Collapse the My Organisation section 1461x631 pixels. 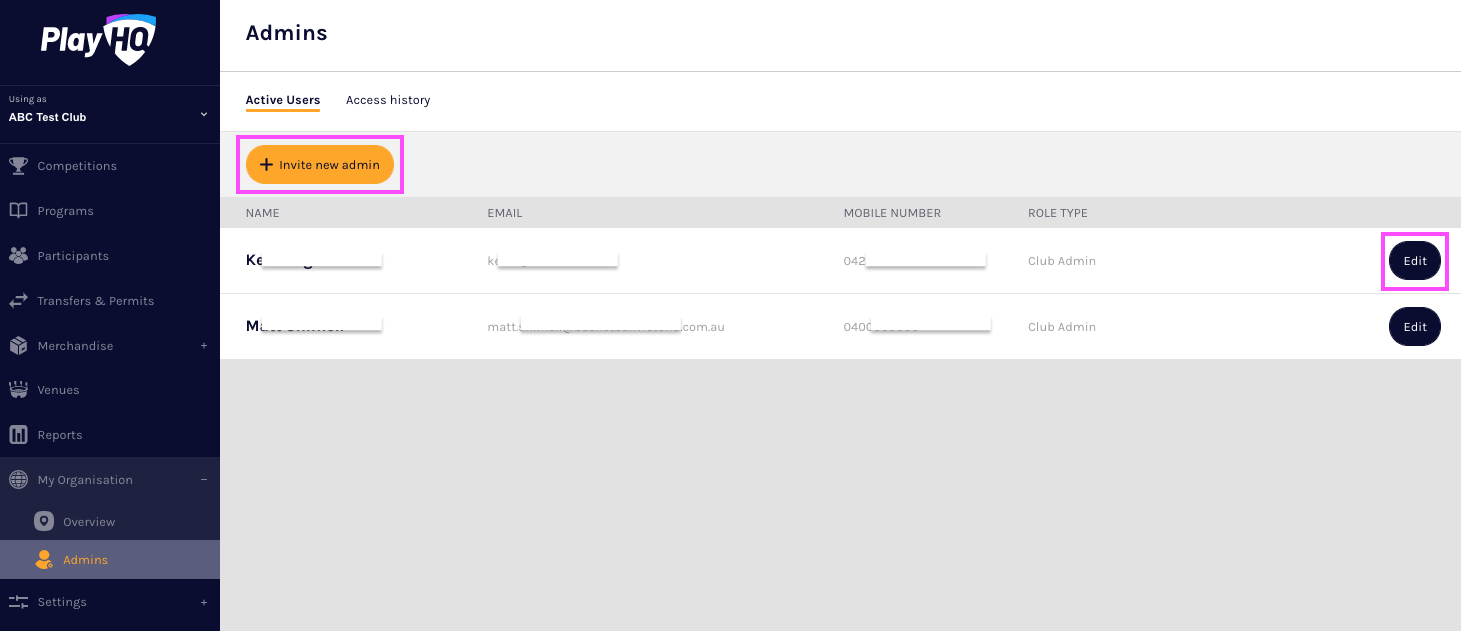click(x=206, y=479)
